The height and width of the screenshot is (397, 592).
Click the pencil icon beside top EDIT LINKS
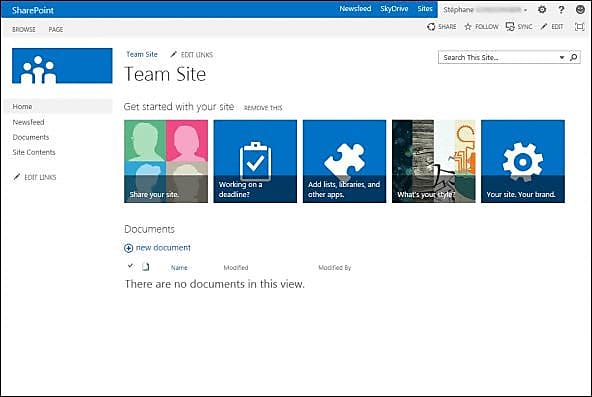tap(173, 54)
